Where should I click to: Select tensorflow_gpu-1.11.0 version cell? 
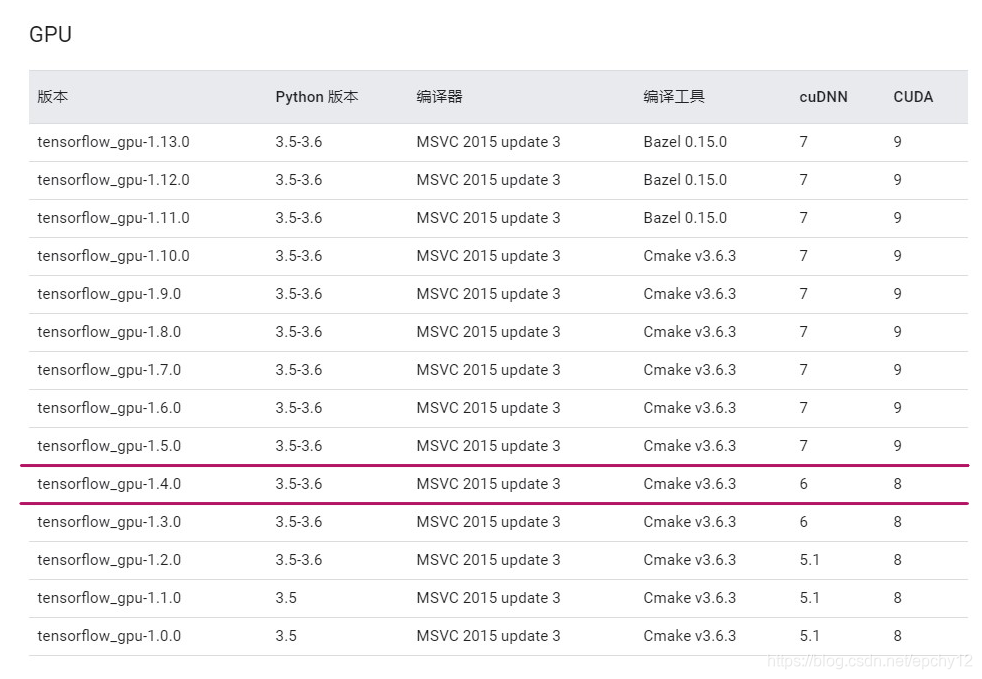[x=113, y=218]
